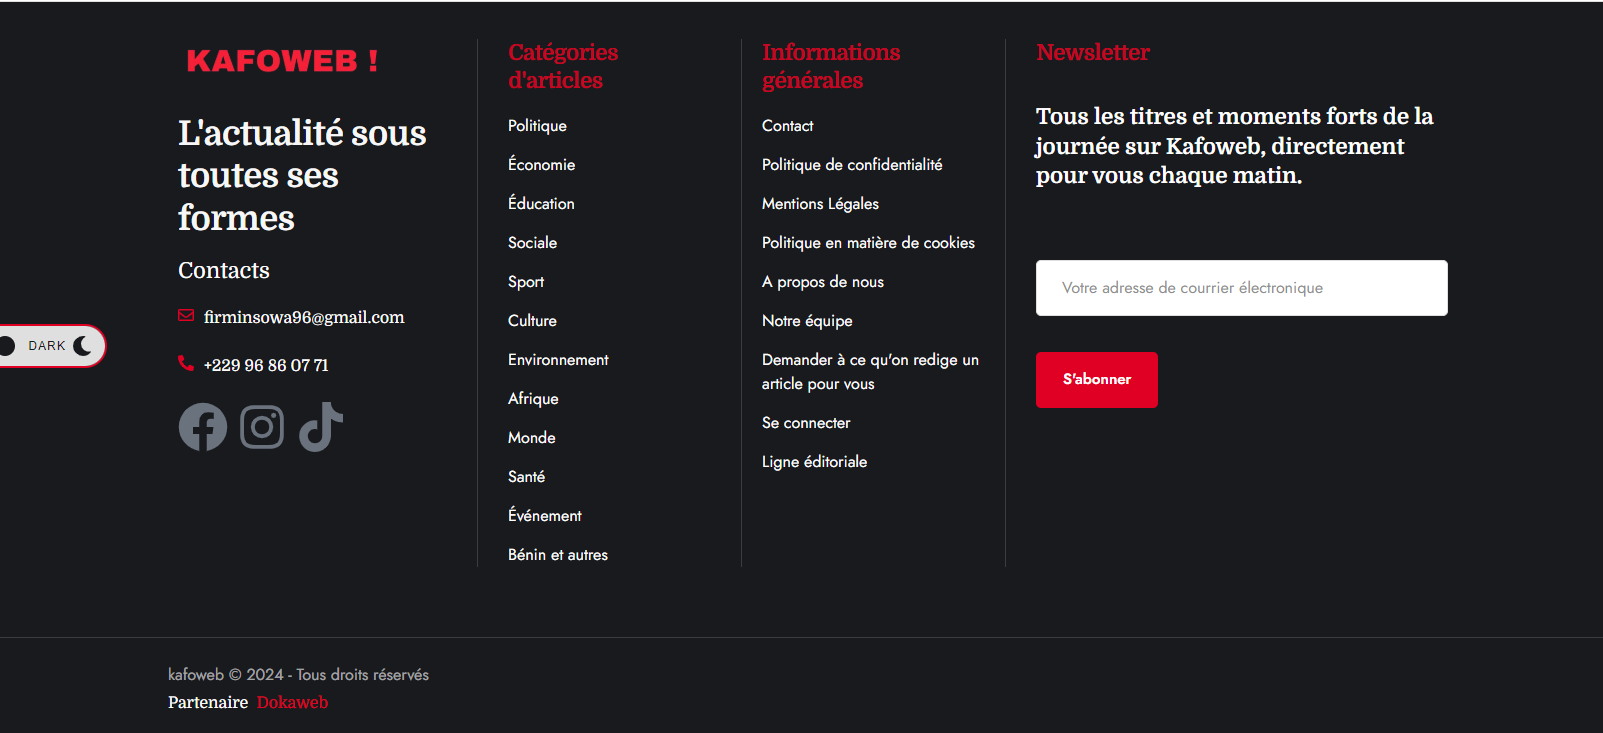This screenshot has height=733, width=1603.
Task: Open the Sport category
Action: click(526, 282)
